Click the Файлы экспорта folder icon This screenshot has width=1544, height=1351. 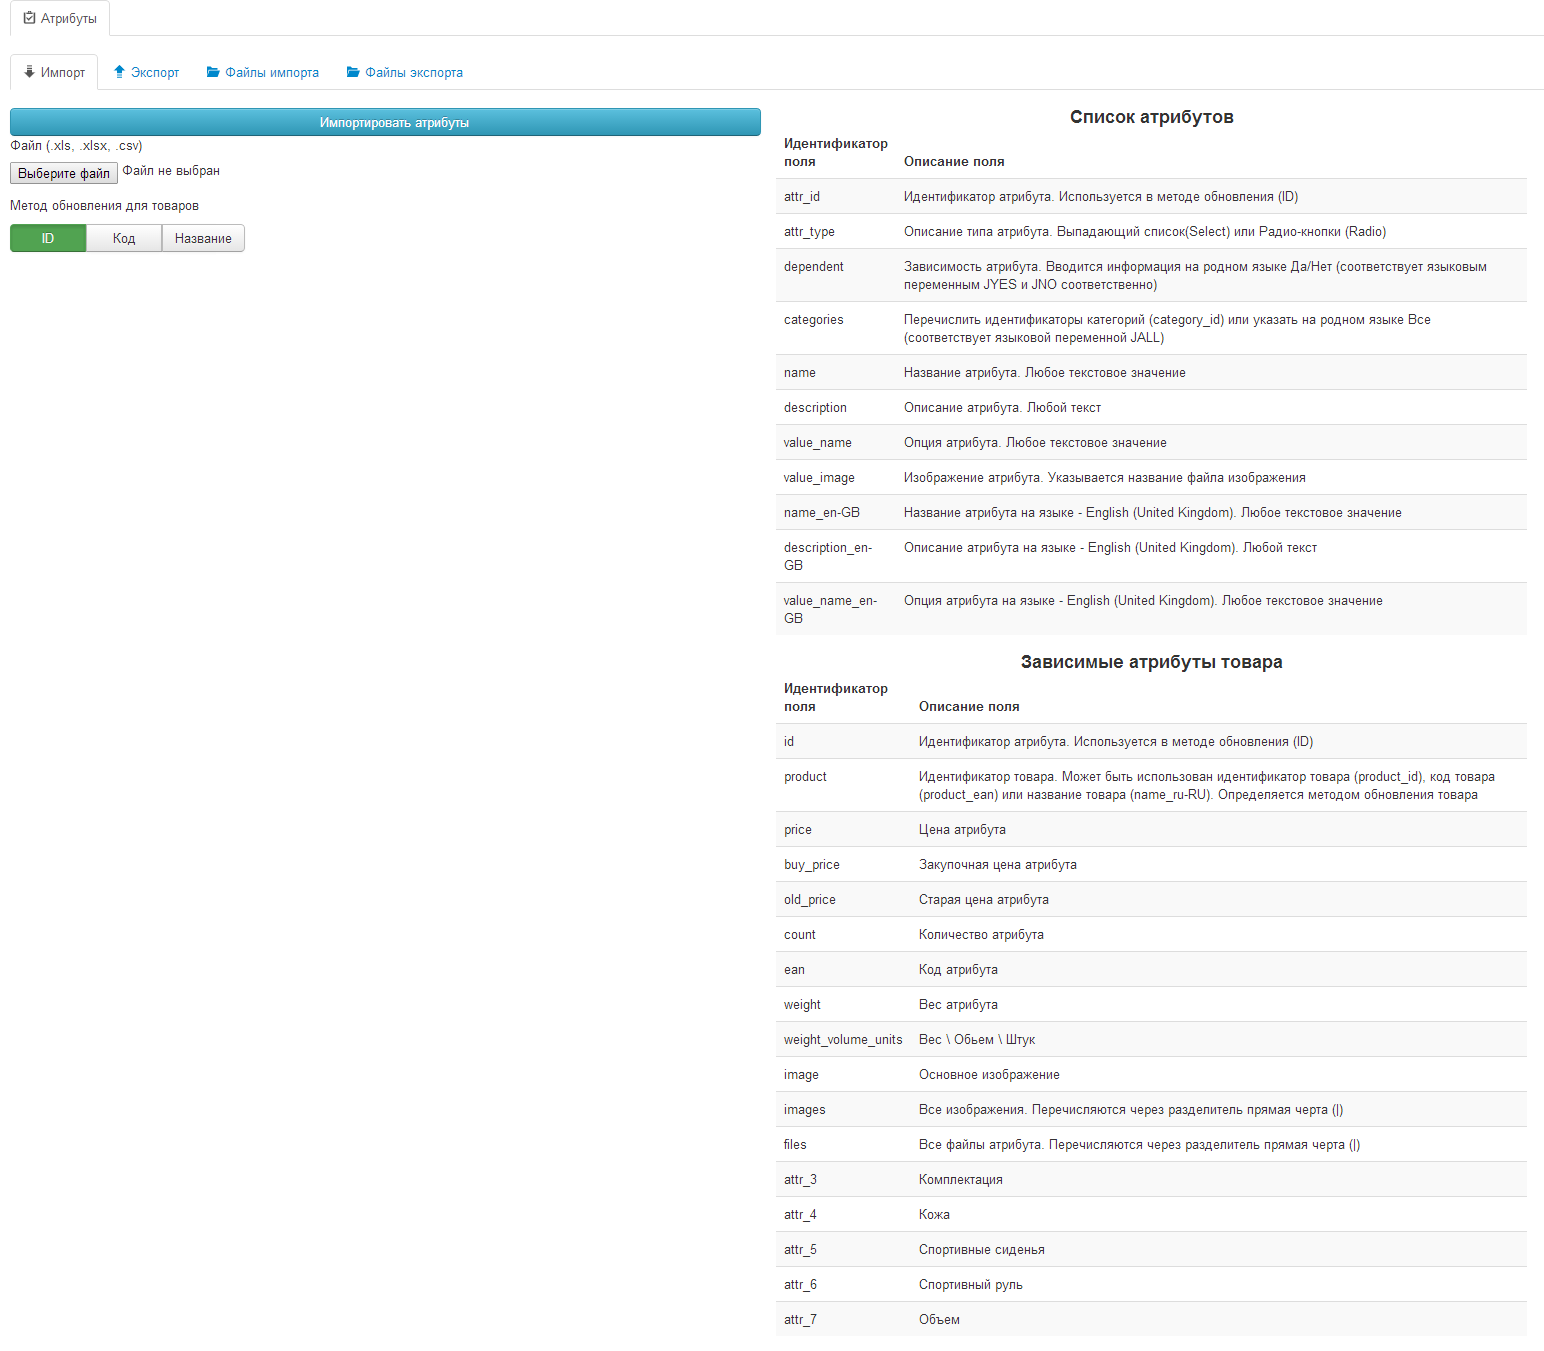point(353,72)
